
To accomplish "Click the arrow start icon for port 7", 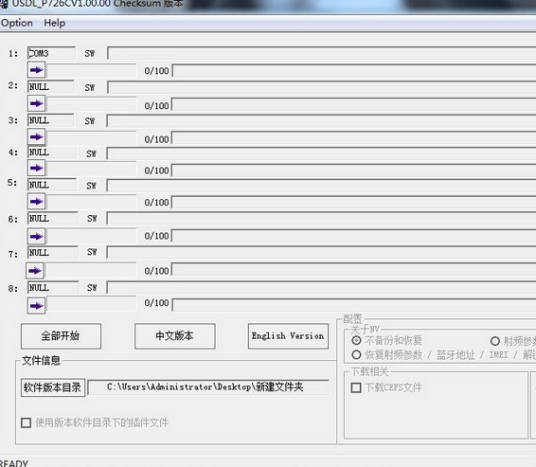I will [35, 271].
